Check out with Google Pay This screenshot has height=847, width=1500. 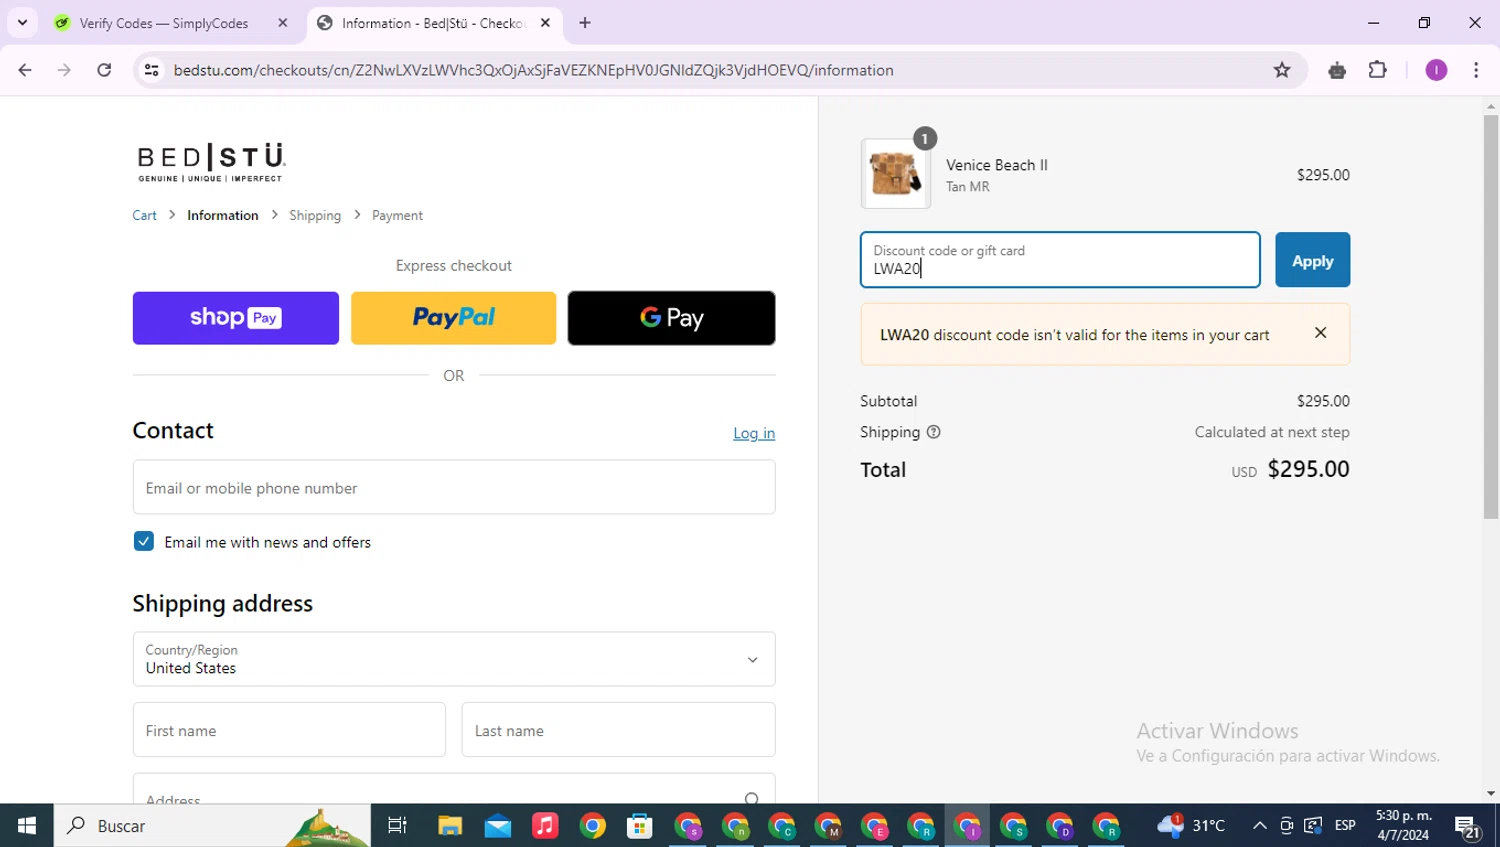(671, 318)
